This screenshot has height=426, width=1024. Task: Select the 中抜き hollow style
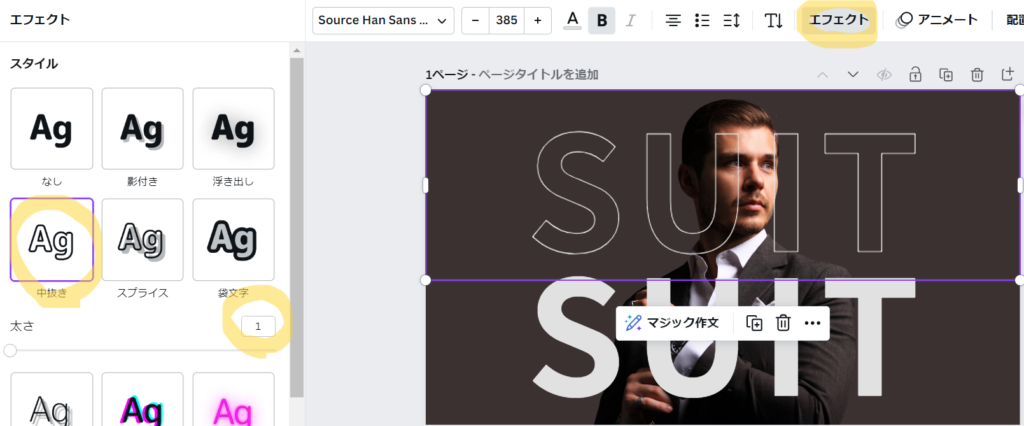[x=52, y=240]
